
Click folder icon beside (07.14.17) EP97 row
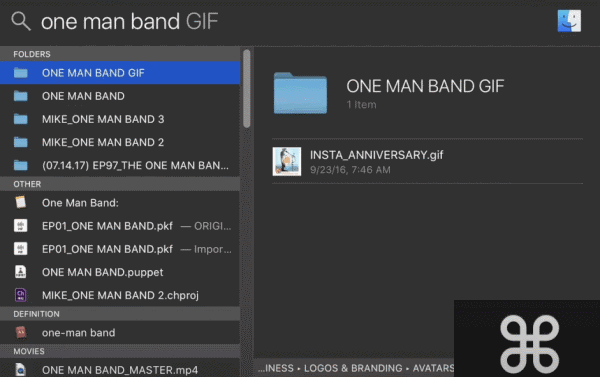21,165
